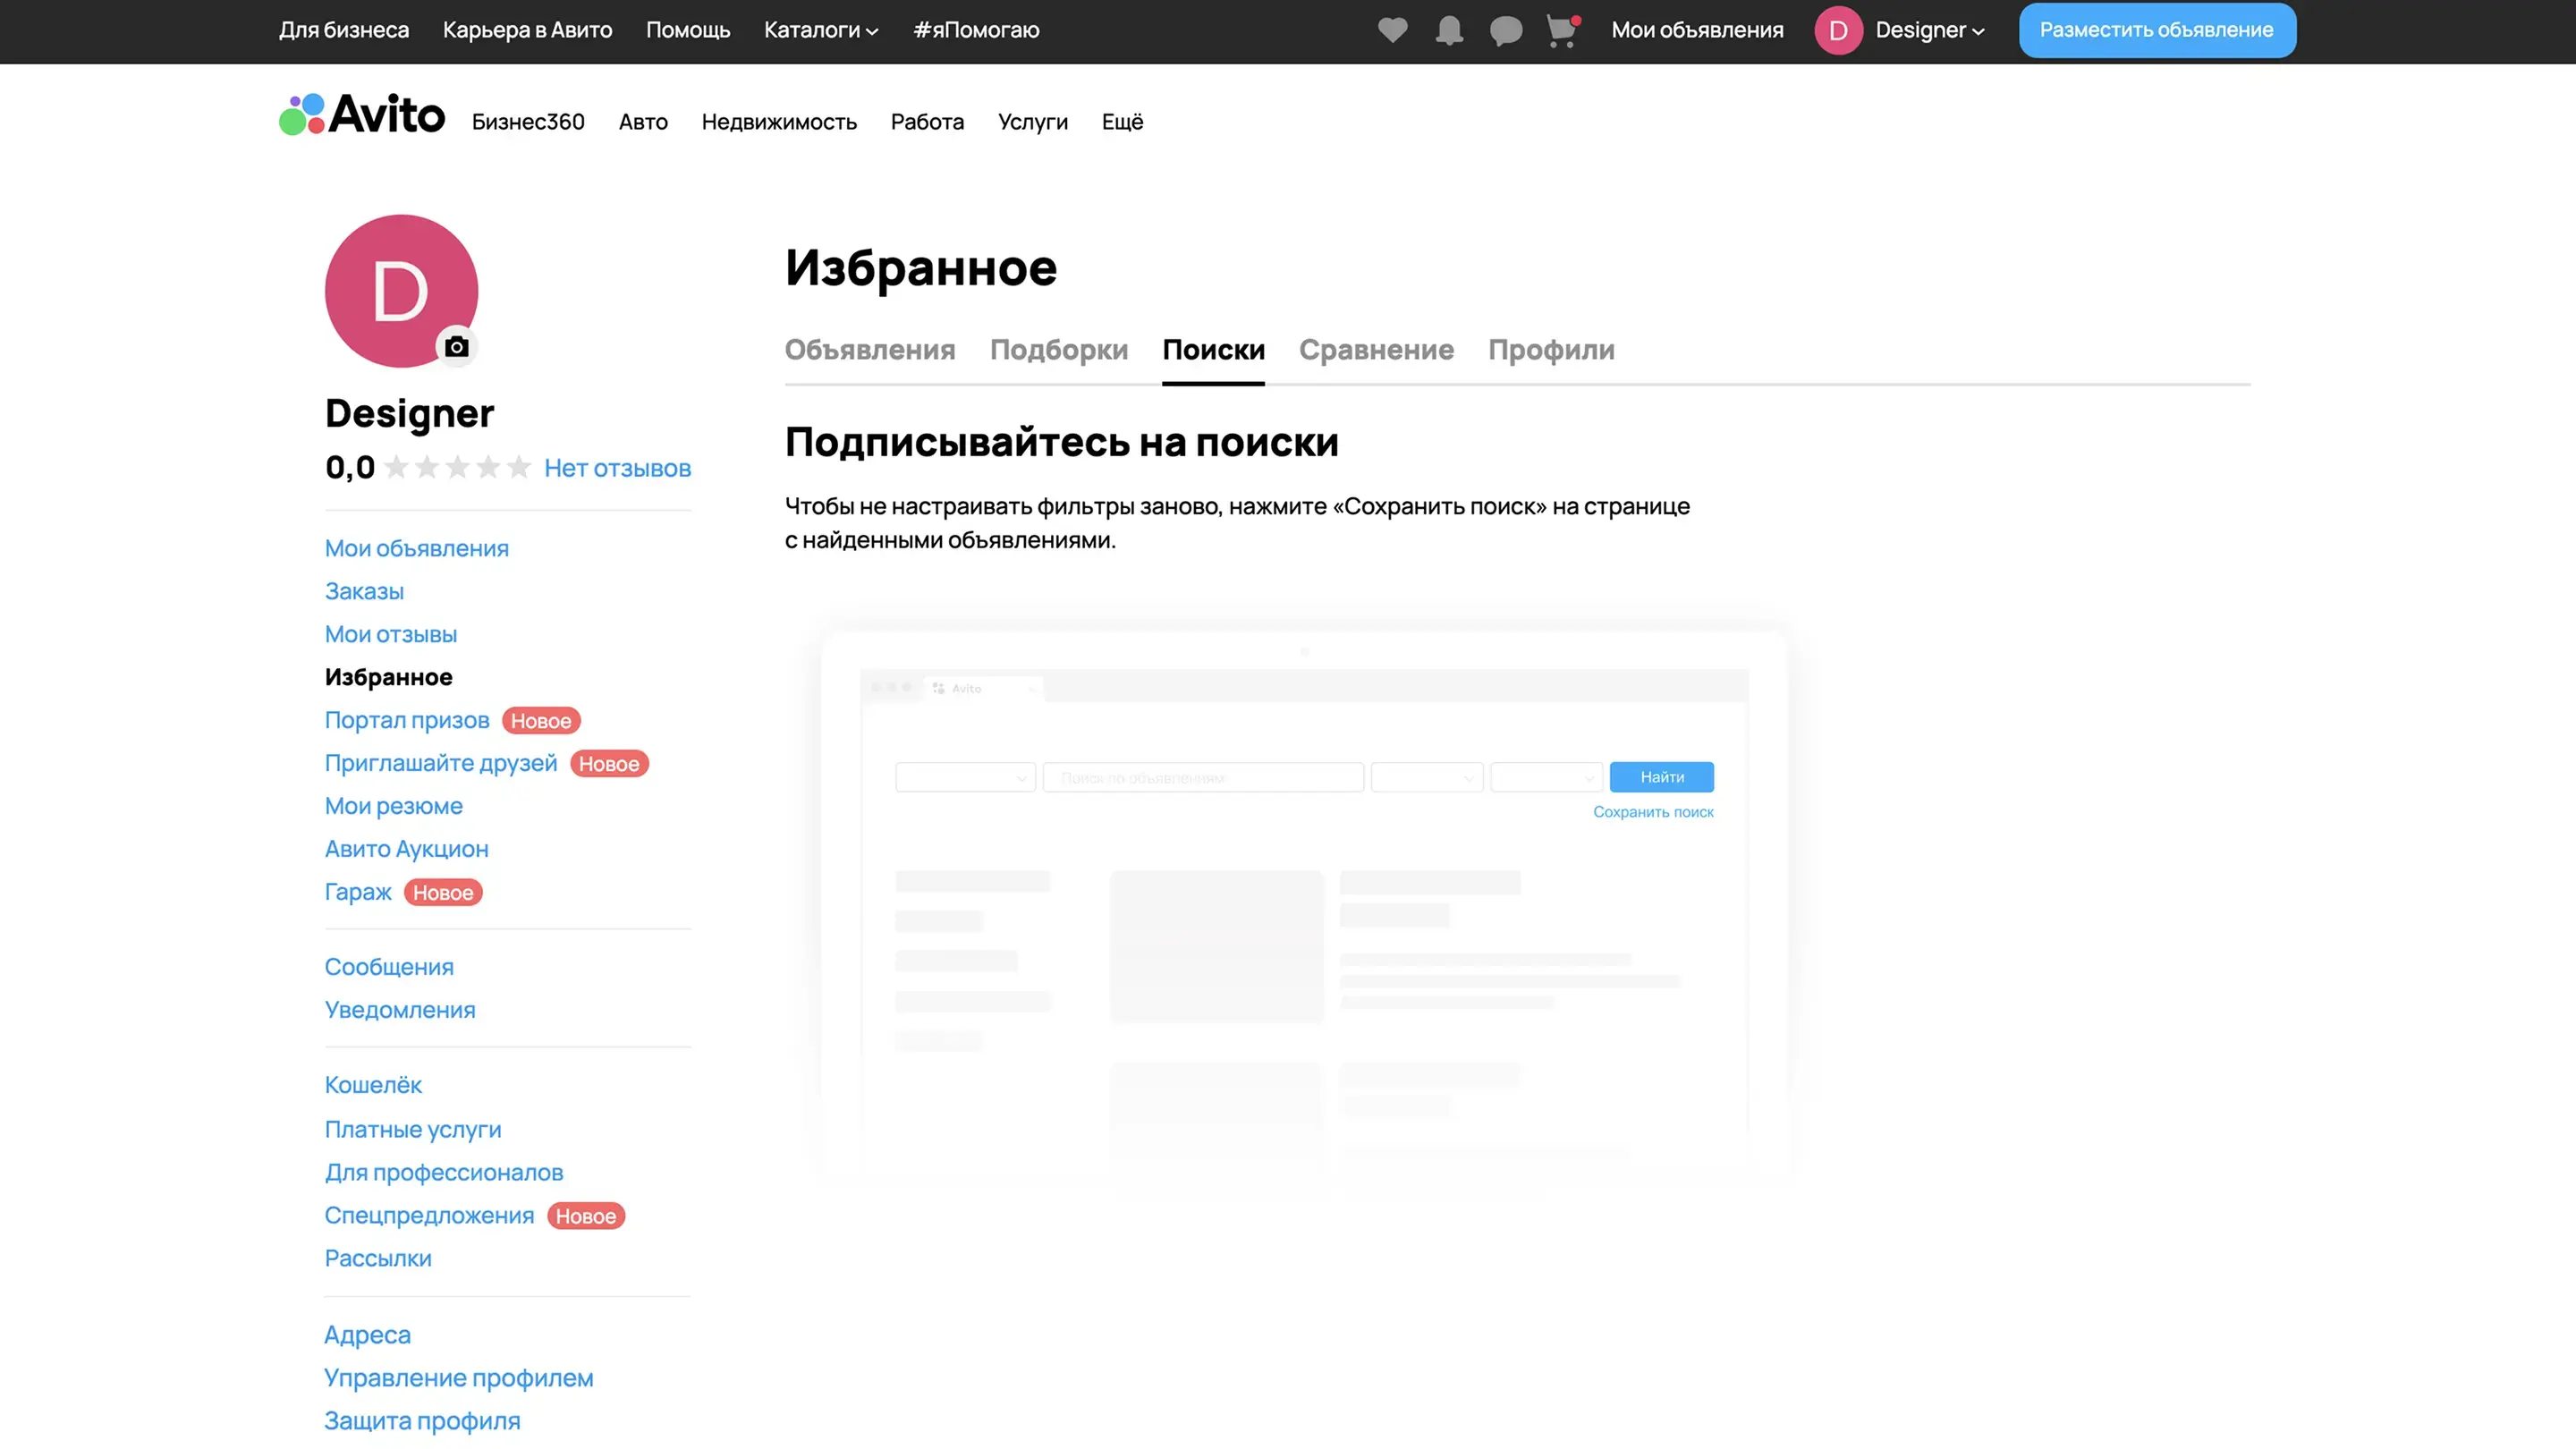The image size is (2576, 1449).
Task: Switch to the Объявления tab
Action: pyautogui.click(x=869, y=350)
